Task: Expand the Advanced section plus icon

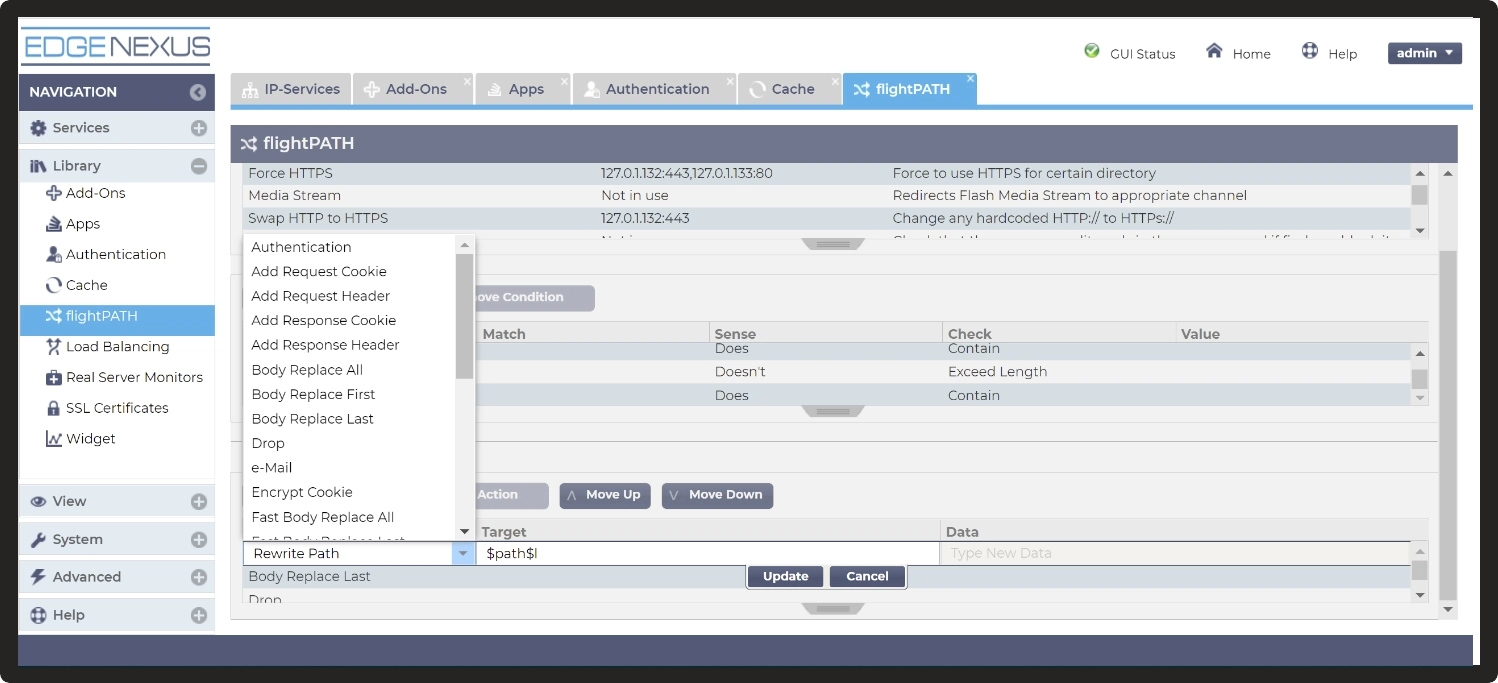Action: tap(198, 577)
